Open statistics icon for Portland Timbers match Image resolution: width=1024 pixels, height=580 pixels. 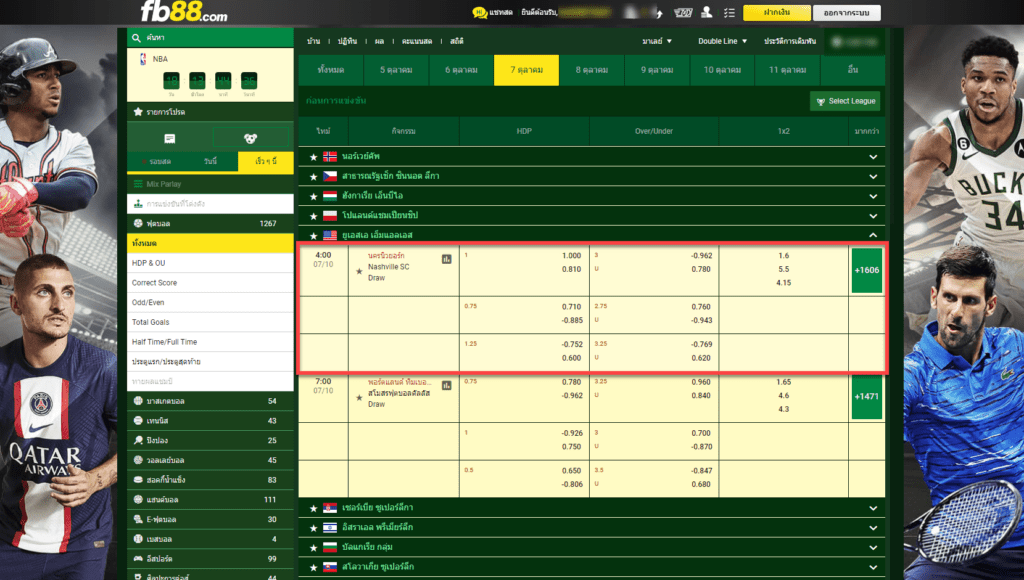pyautogui.click(x=447, y=385)
